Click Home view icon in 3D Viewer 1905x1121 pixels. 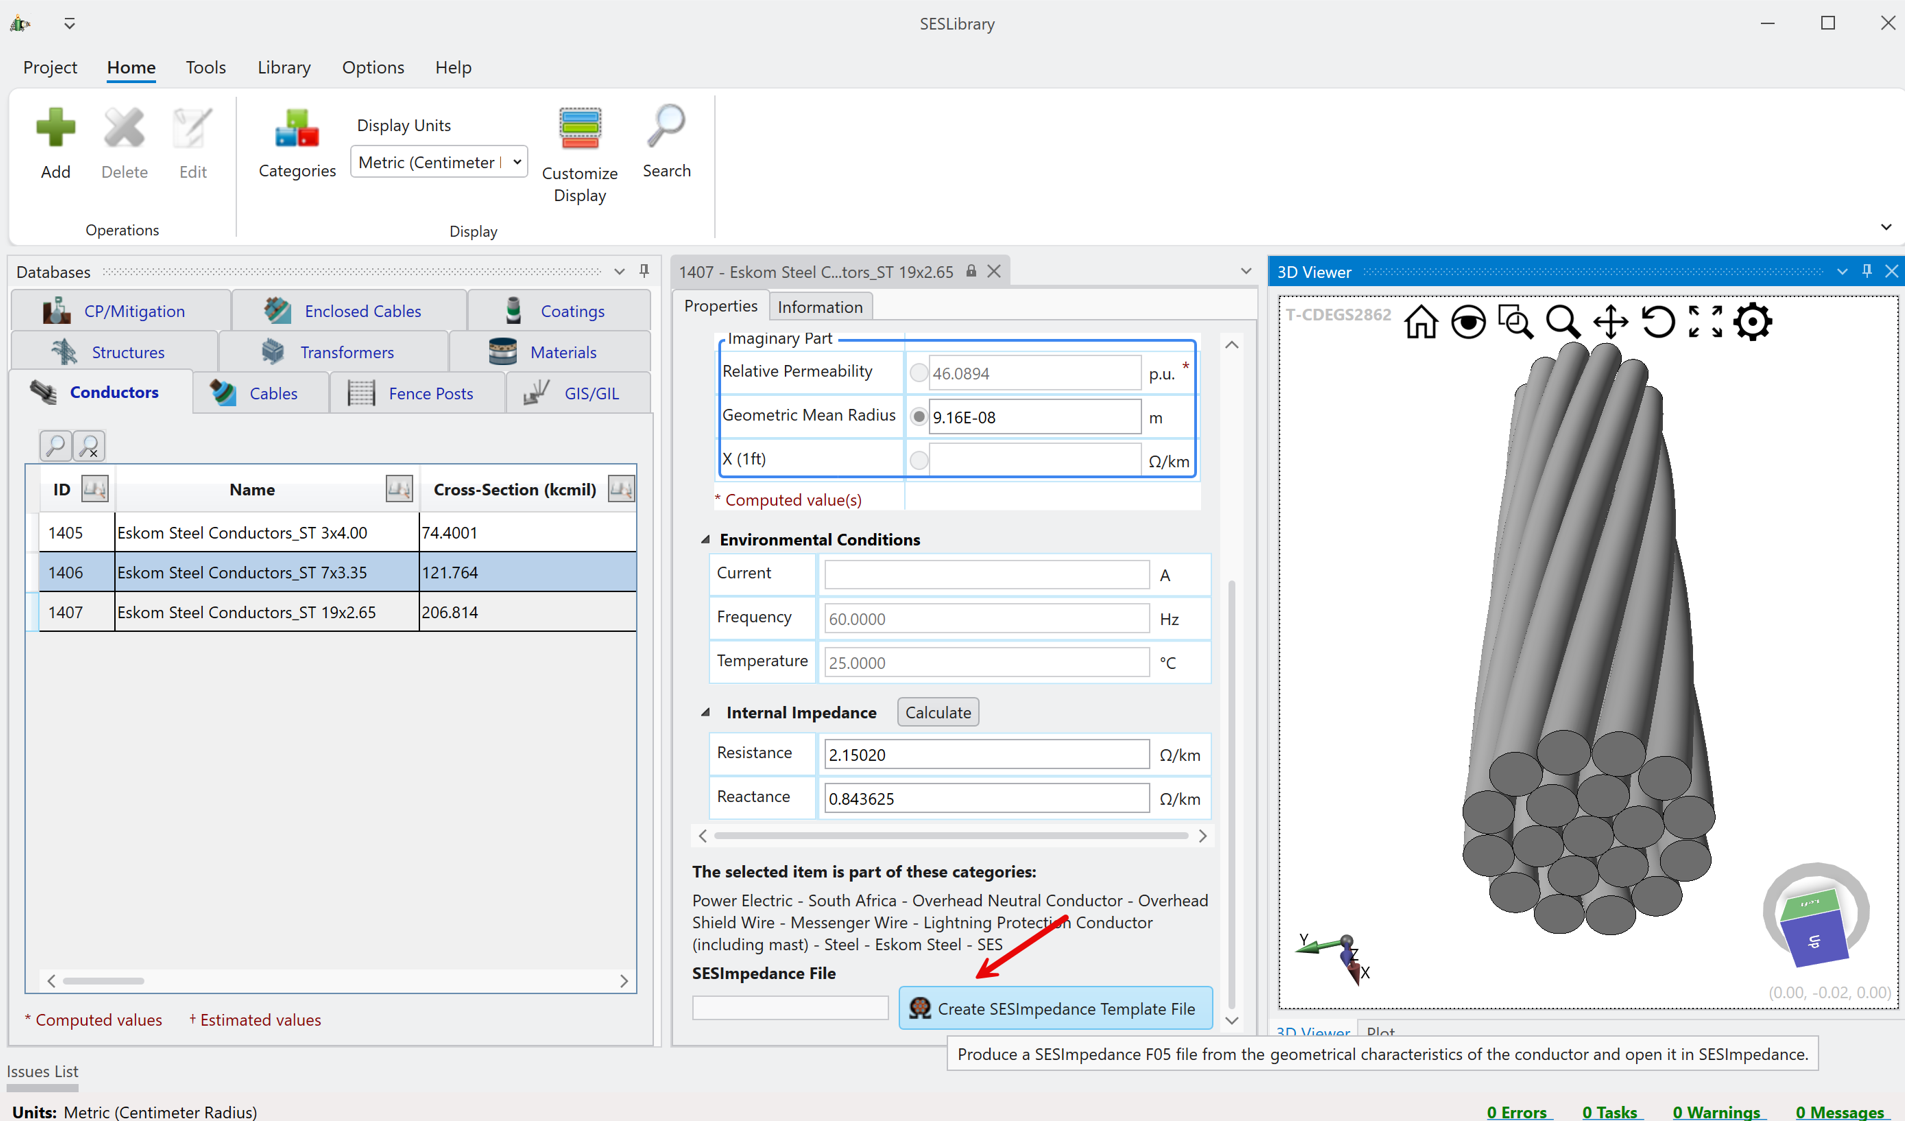pos(1420,322)
